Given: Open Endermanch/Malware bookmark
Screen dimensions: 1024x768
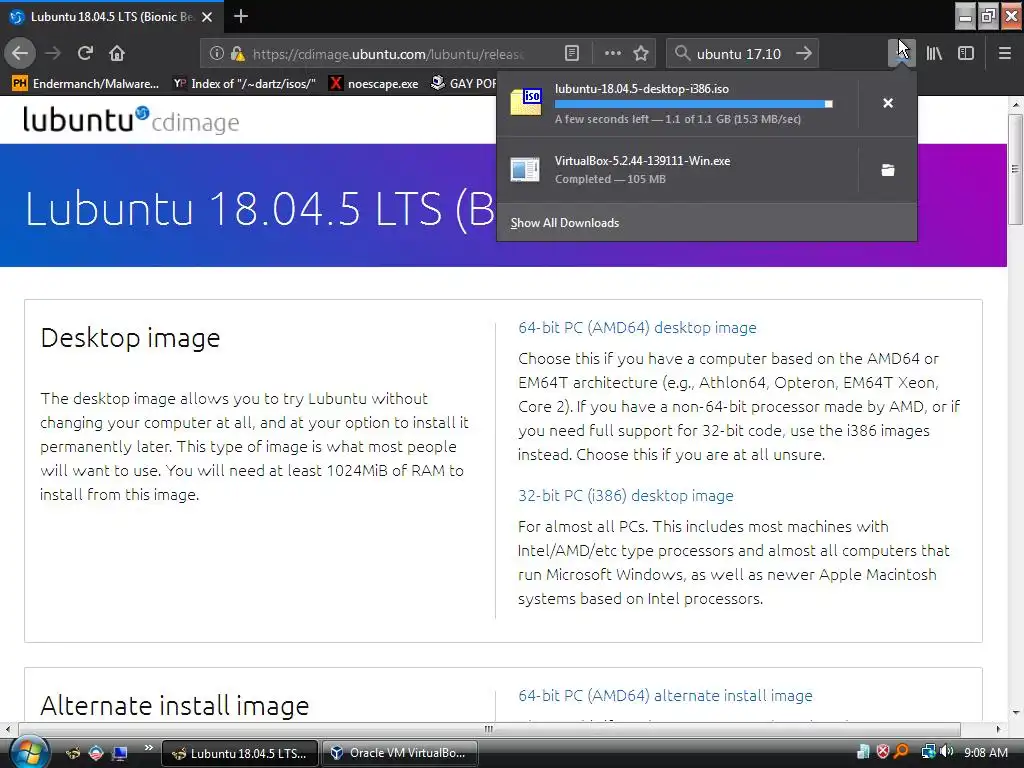Looking at the screenshot, I should point(86,84).
